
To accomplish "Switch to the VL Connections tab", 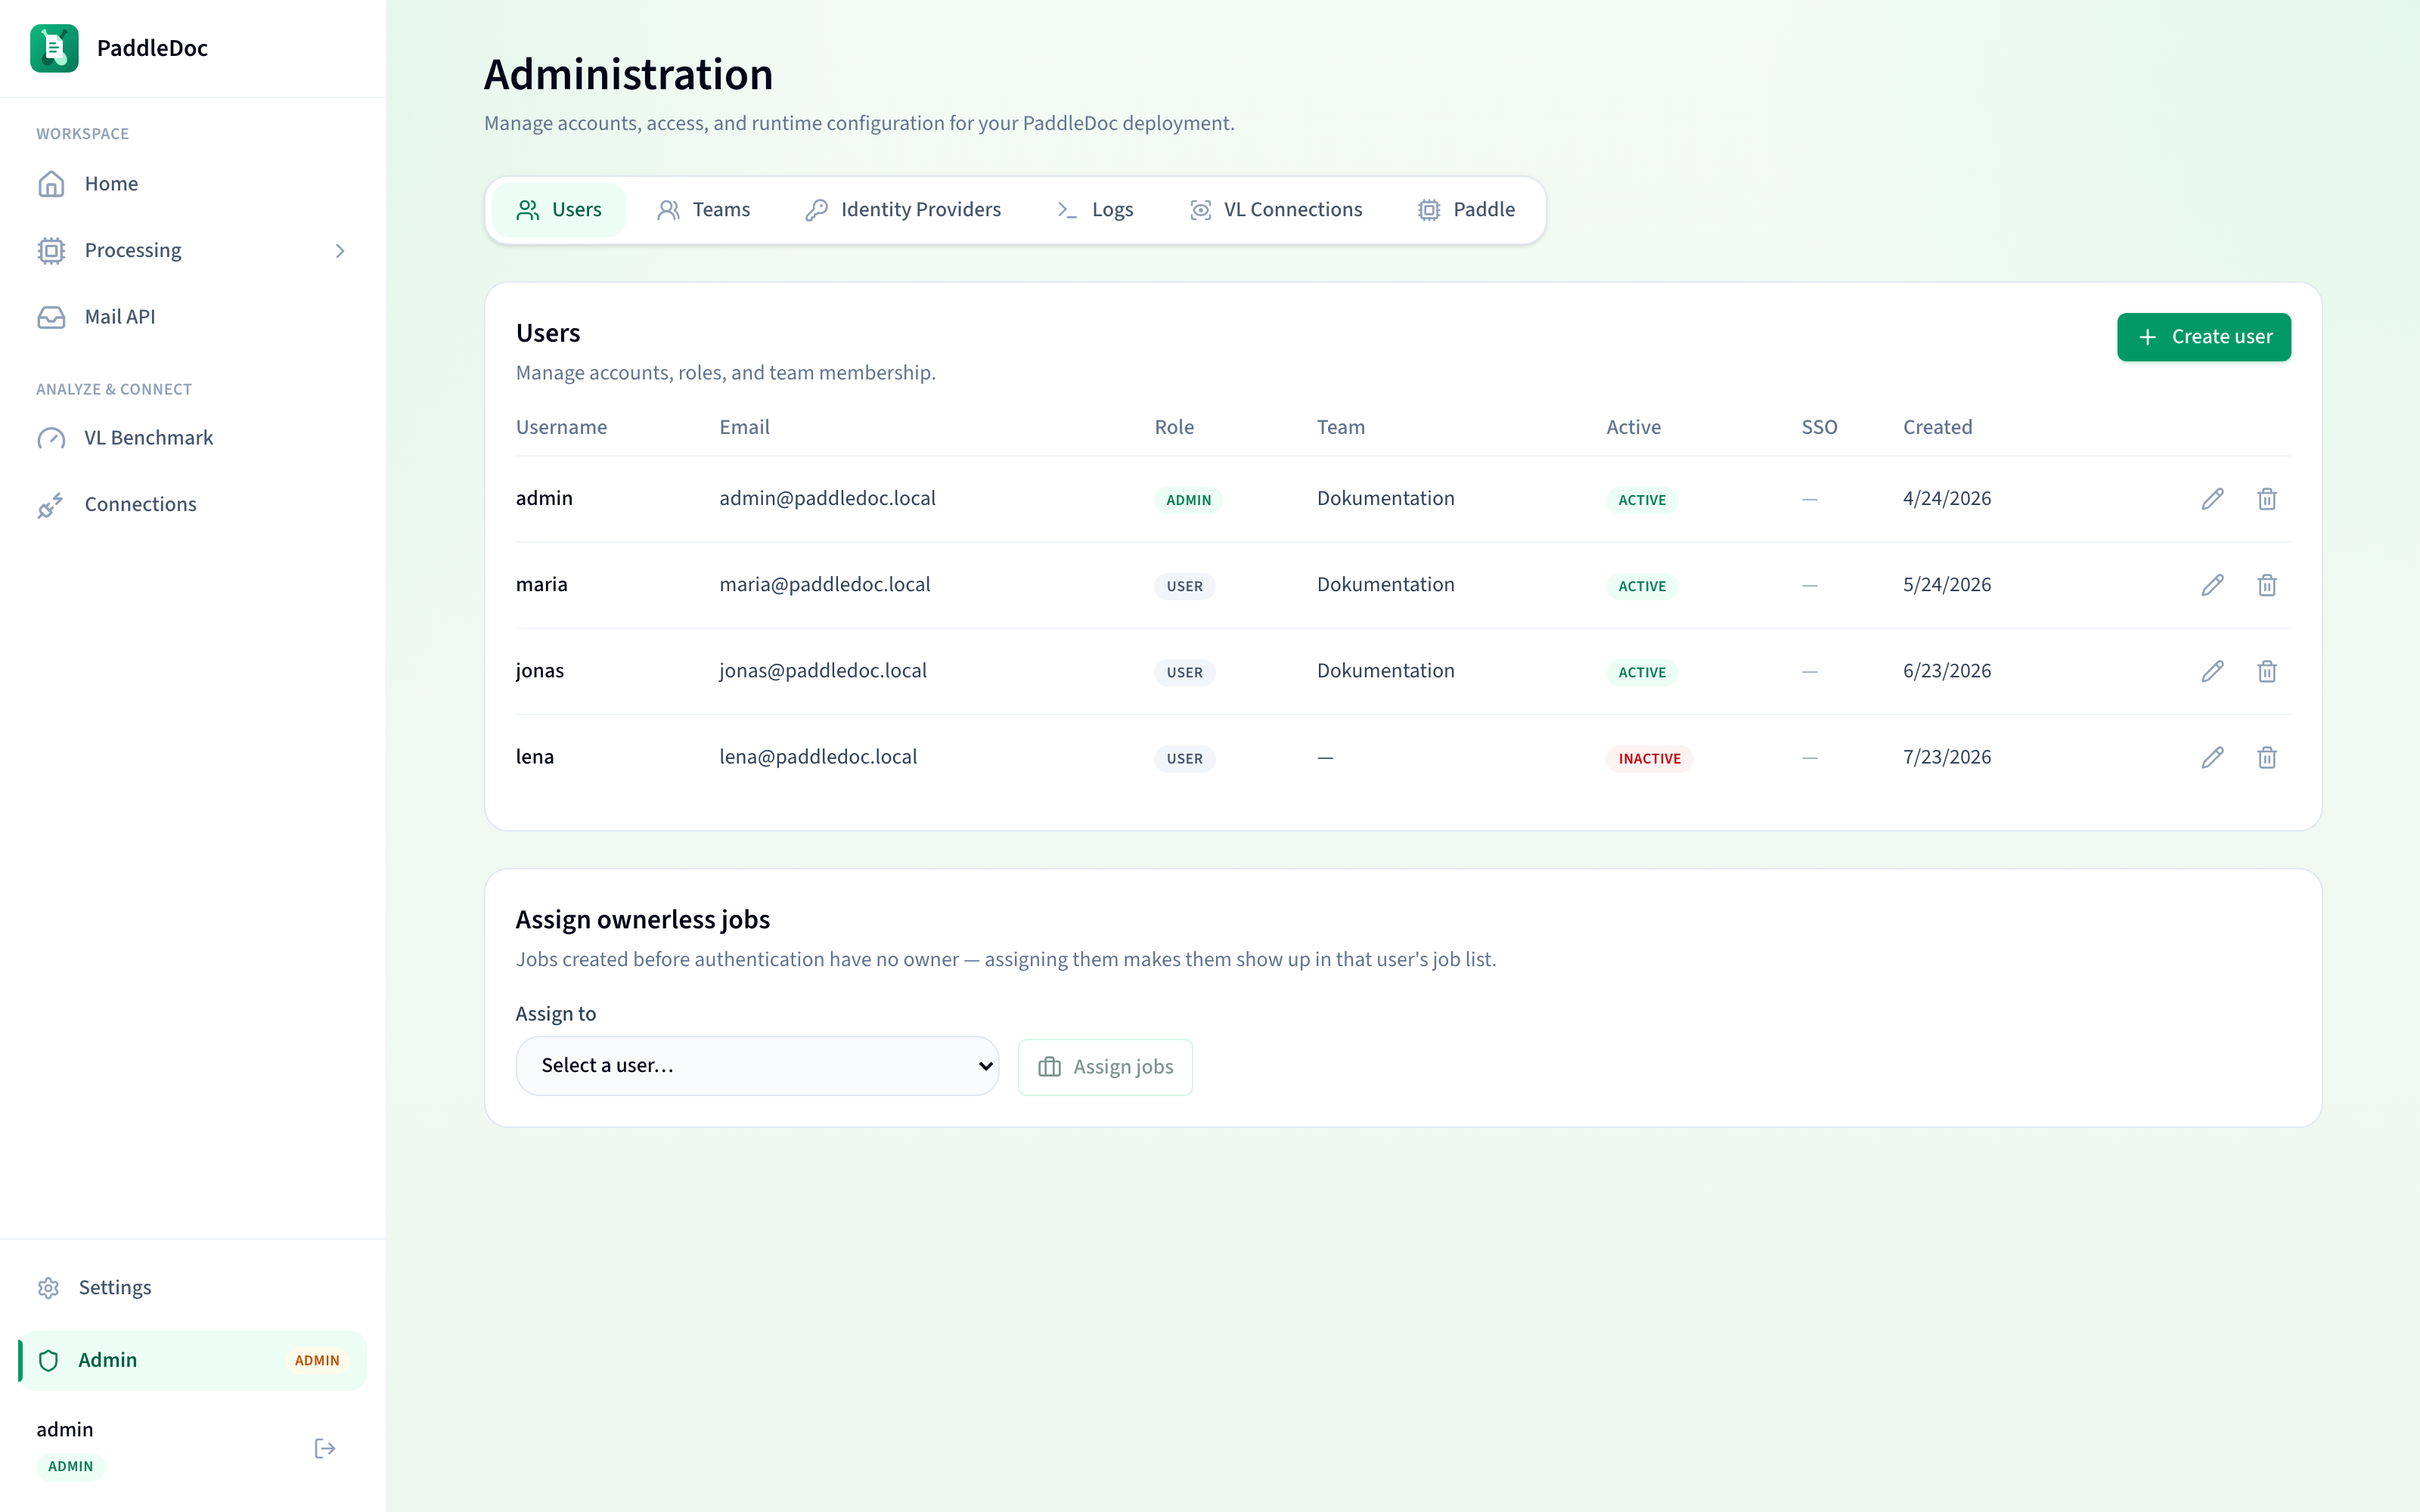I will tap(1276, 210).
